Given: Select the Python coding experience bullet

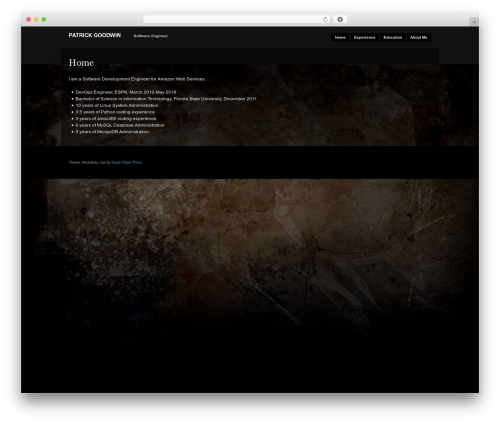Looking at the screenshot, I should (x=115, y=112).
